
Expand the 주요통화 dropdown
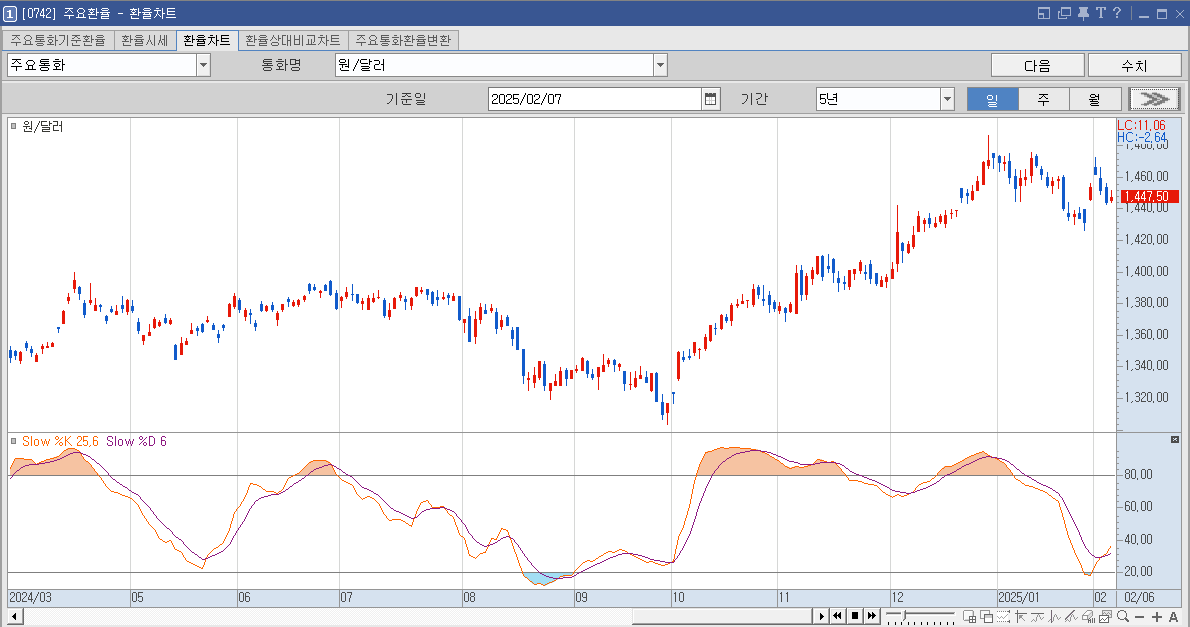pyautogui.click(x=203, y=65)
